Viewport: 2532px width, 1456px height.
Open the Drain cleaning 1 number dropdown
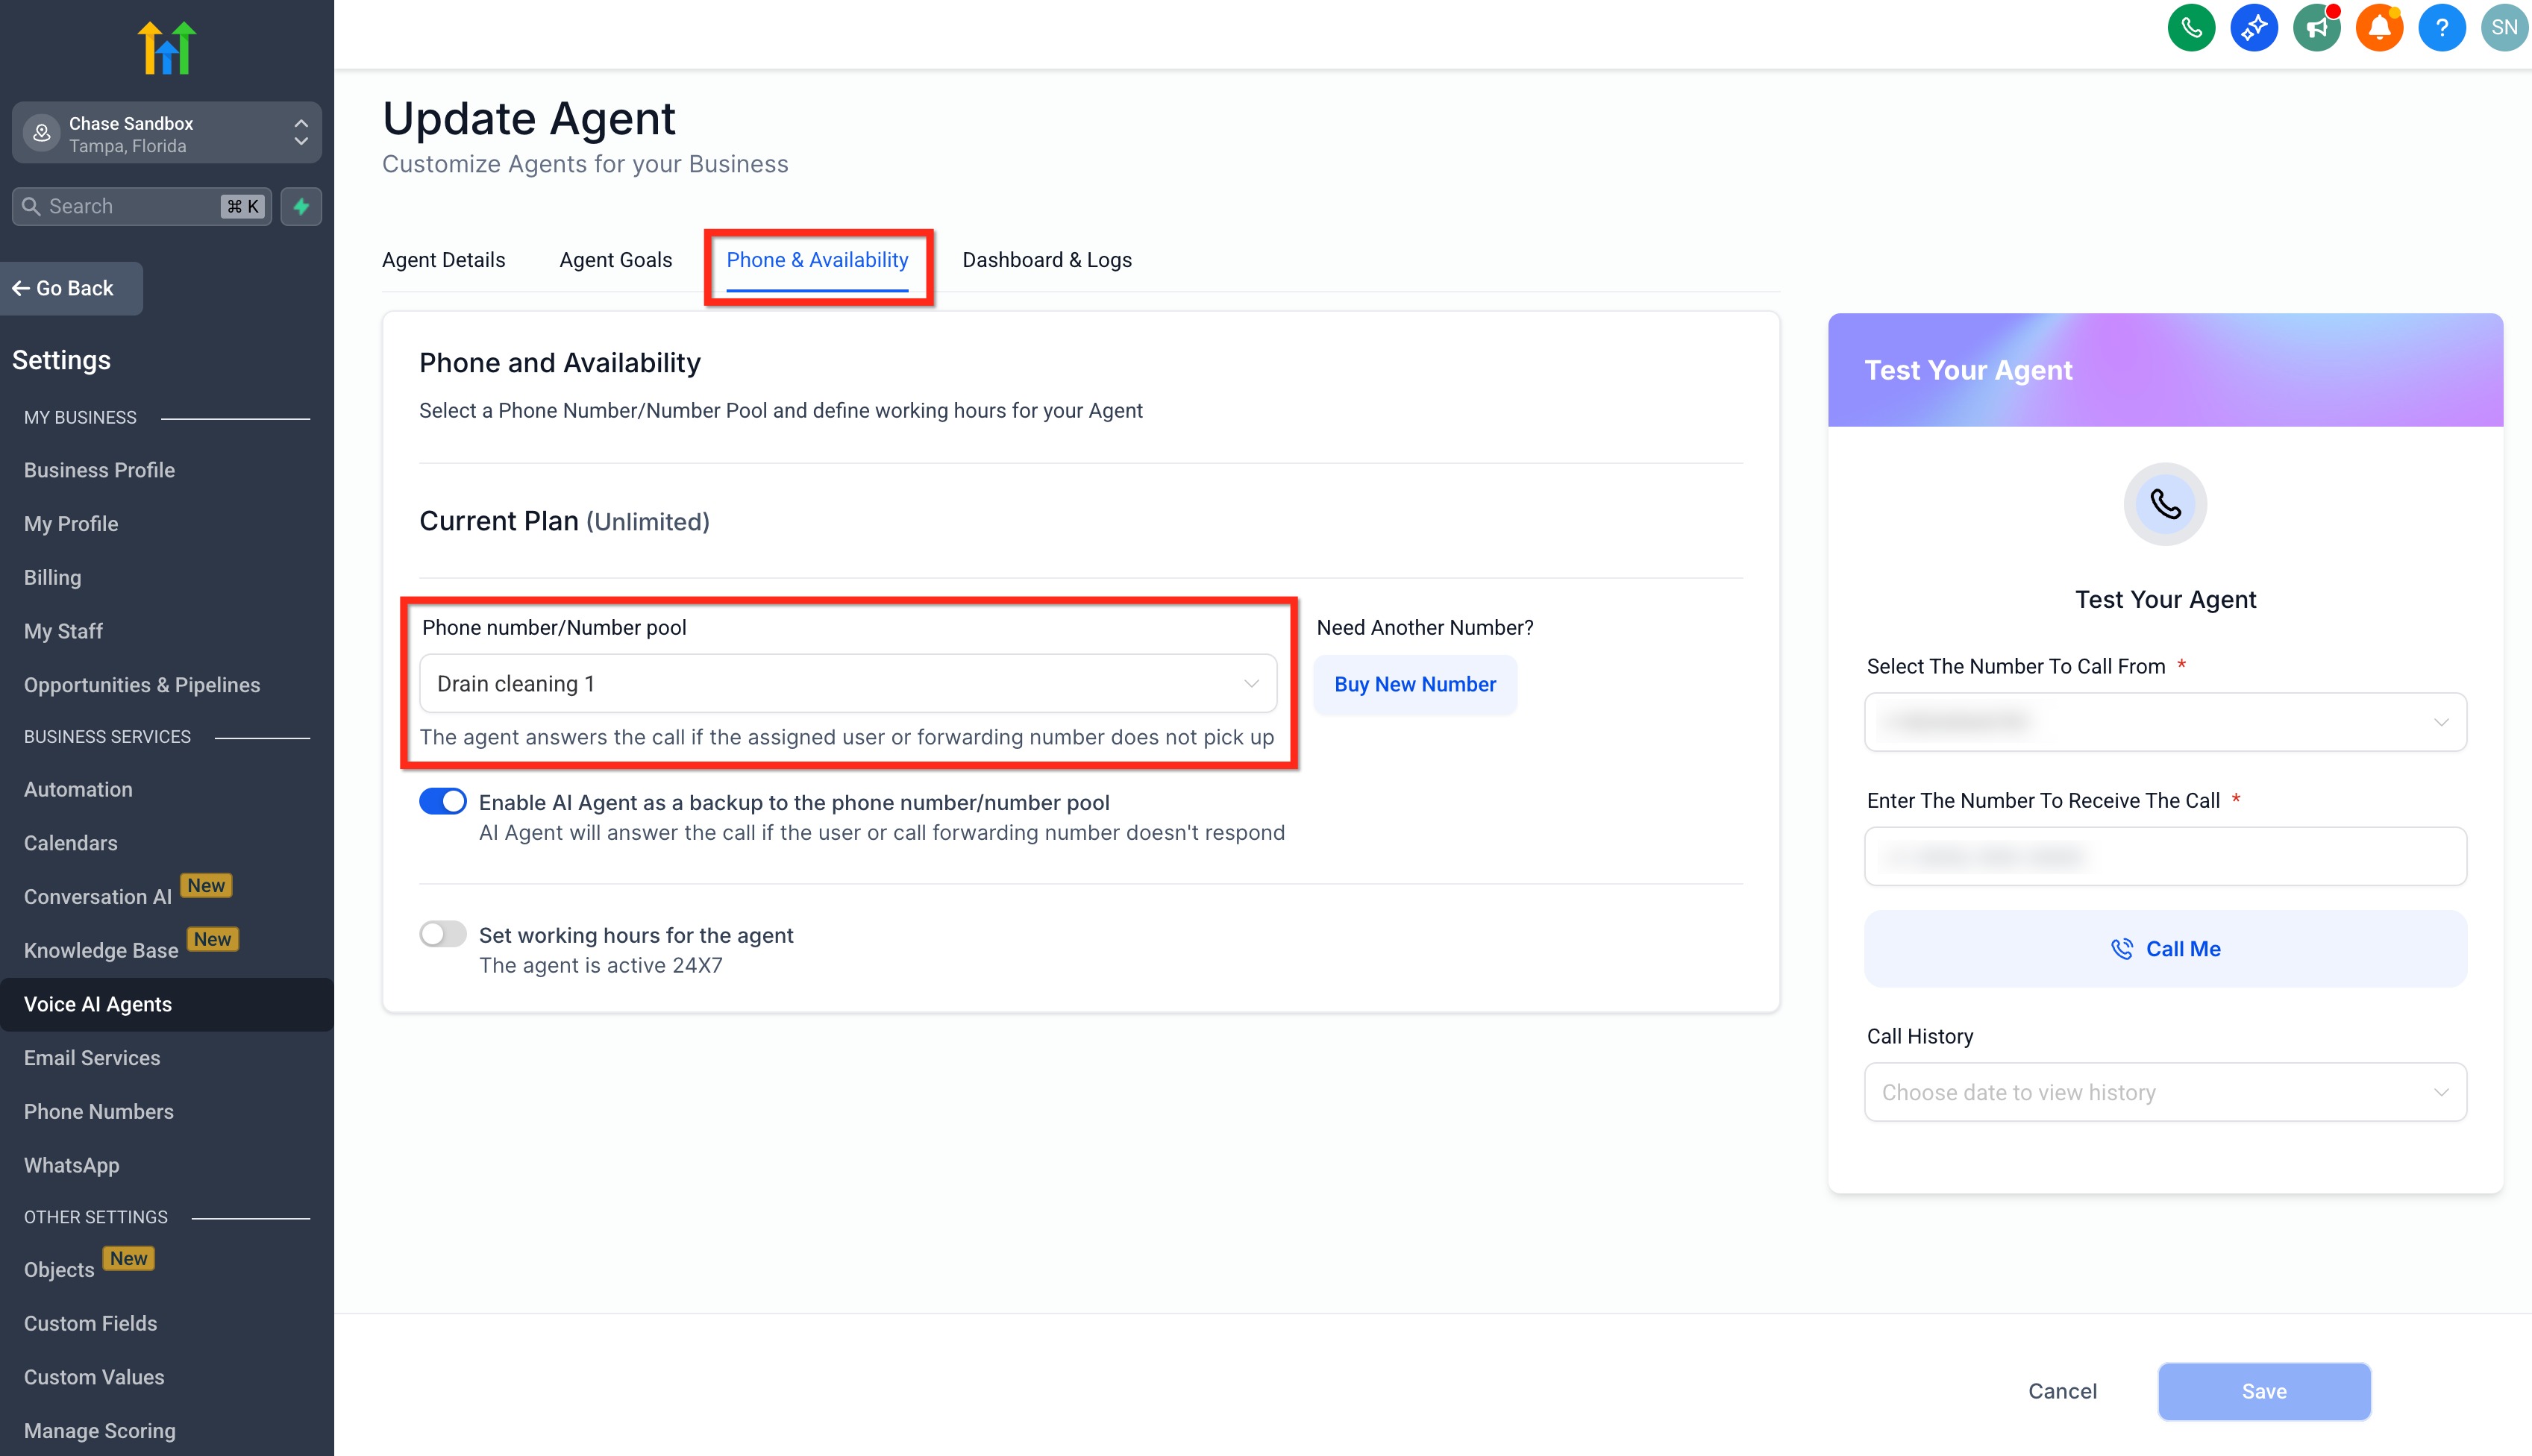tap(848, 684)
